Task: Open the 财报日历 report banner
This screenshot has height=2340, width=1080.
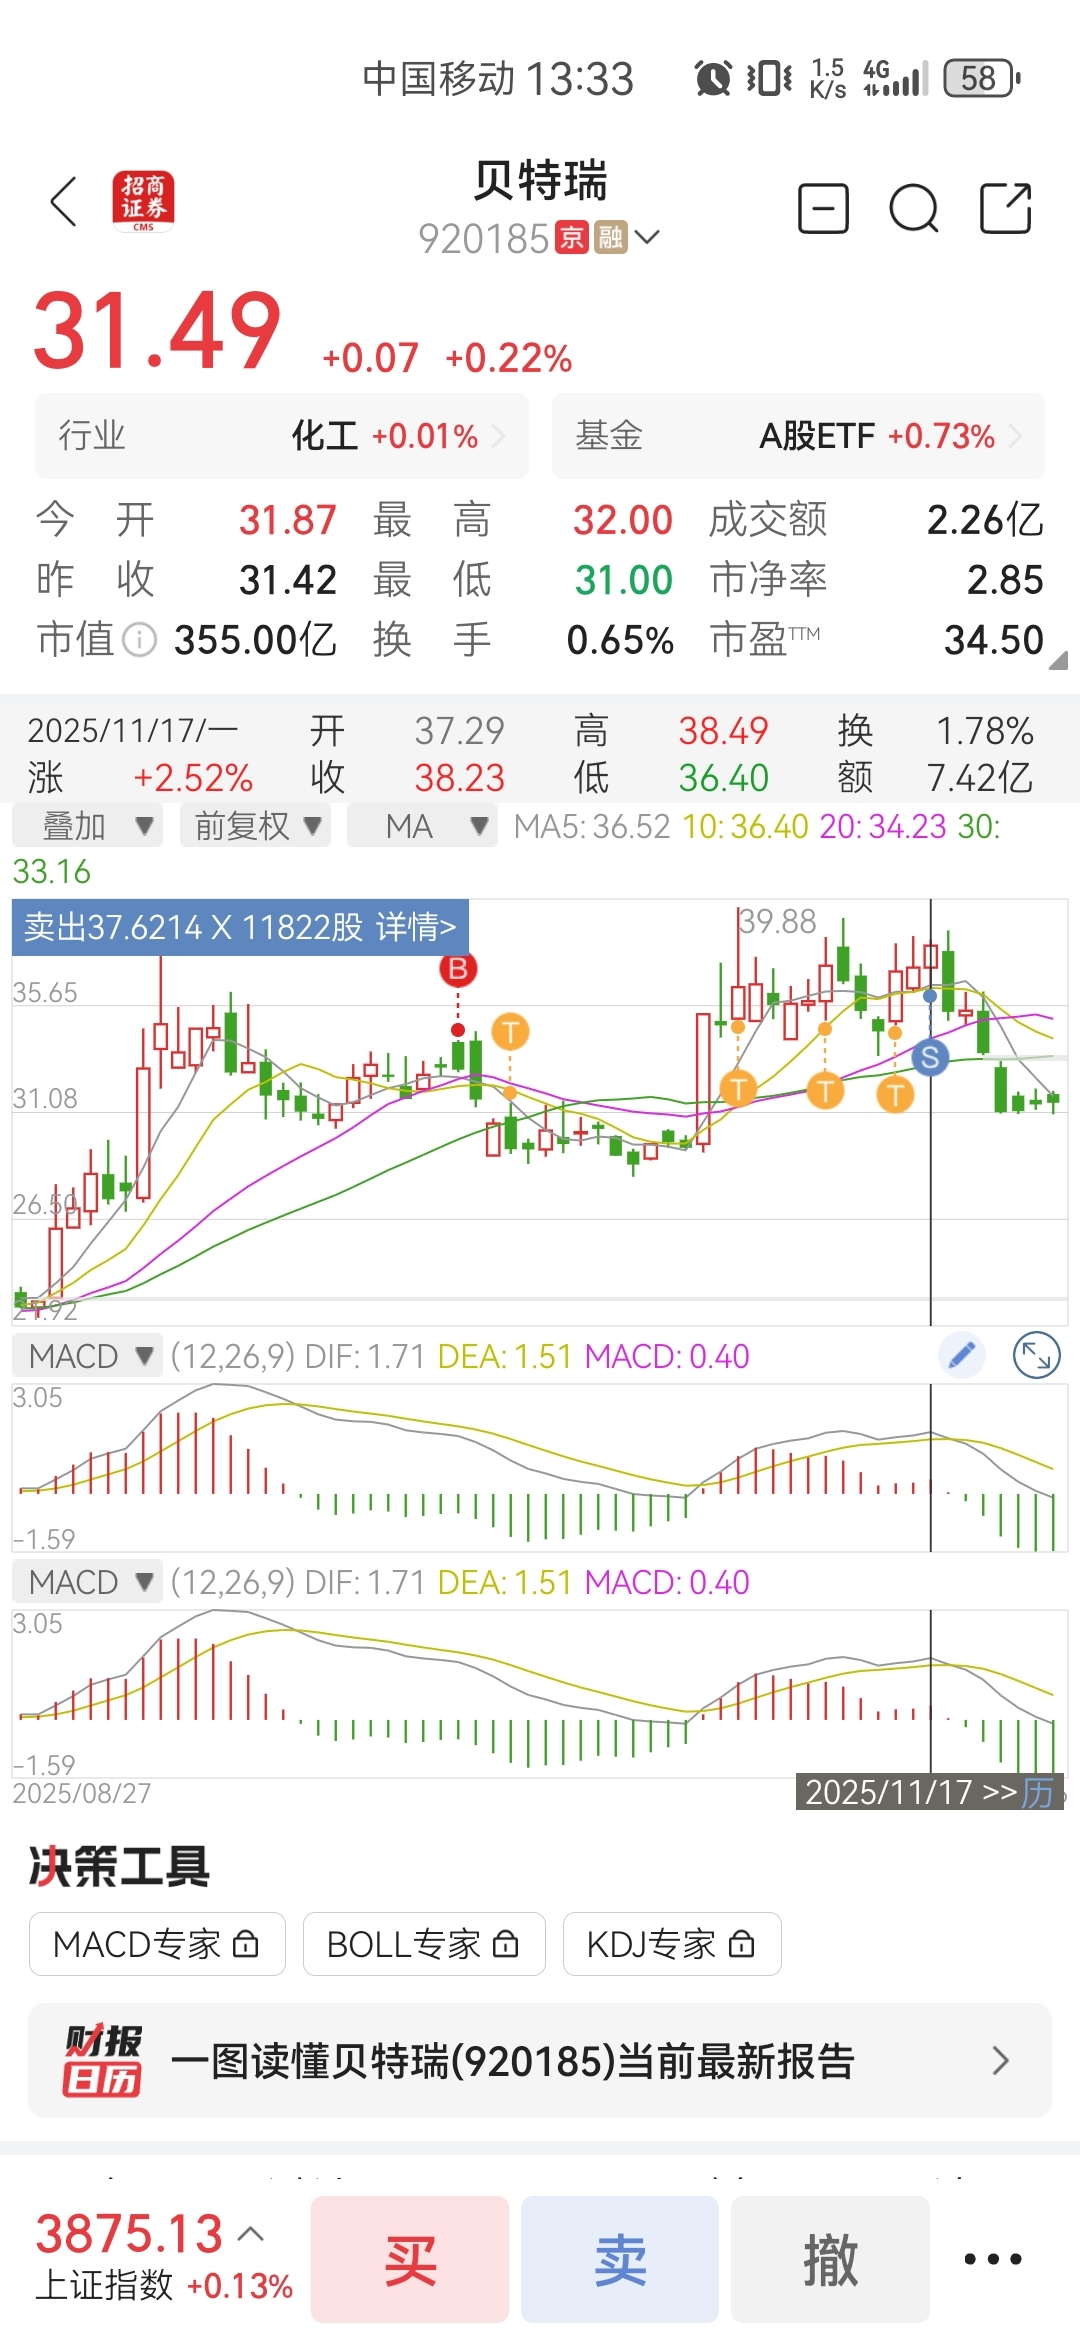Action: [x=540, y=2060]
